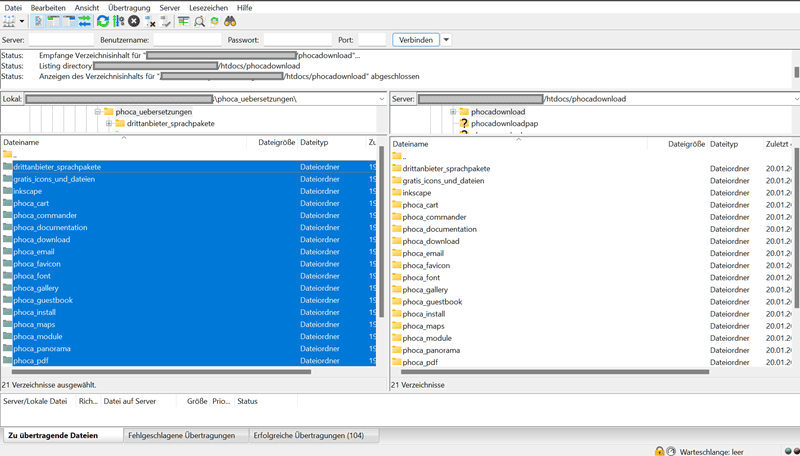Image resolution: width=800 pixels, height=456 pixels.
Task: Collapse the phoca_uebersetzungen local tree node
Action: (98, 112)
